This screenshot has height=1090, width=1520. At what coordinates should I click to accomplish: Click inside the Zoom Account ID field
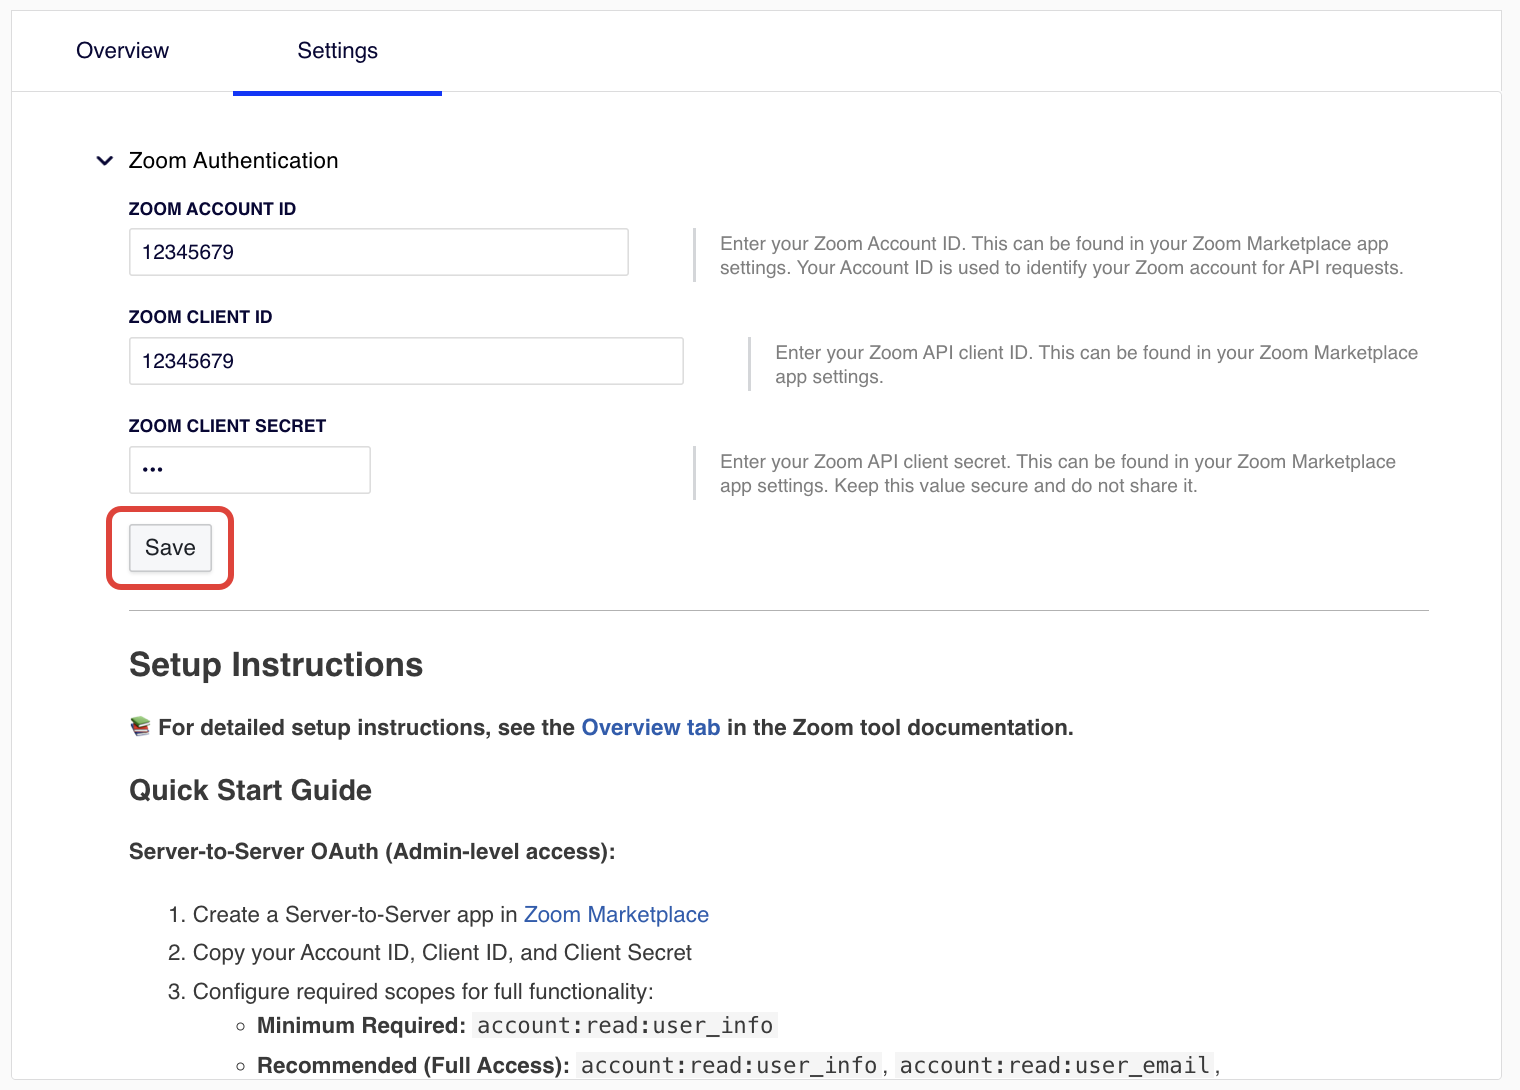click(378, 252)
